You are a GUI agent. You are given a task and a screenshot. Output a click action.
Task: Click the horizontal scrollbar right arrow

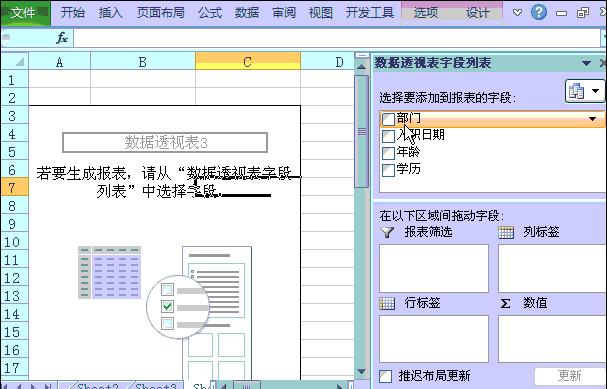pos(340,386)
